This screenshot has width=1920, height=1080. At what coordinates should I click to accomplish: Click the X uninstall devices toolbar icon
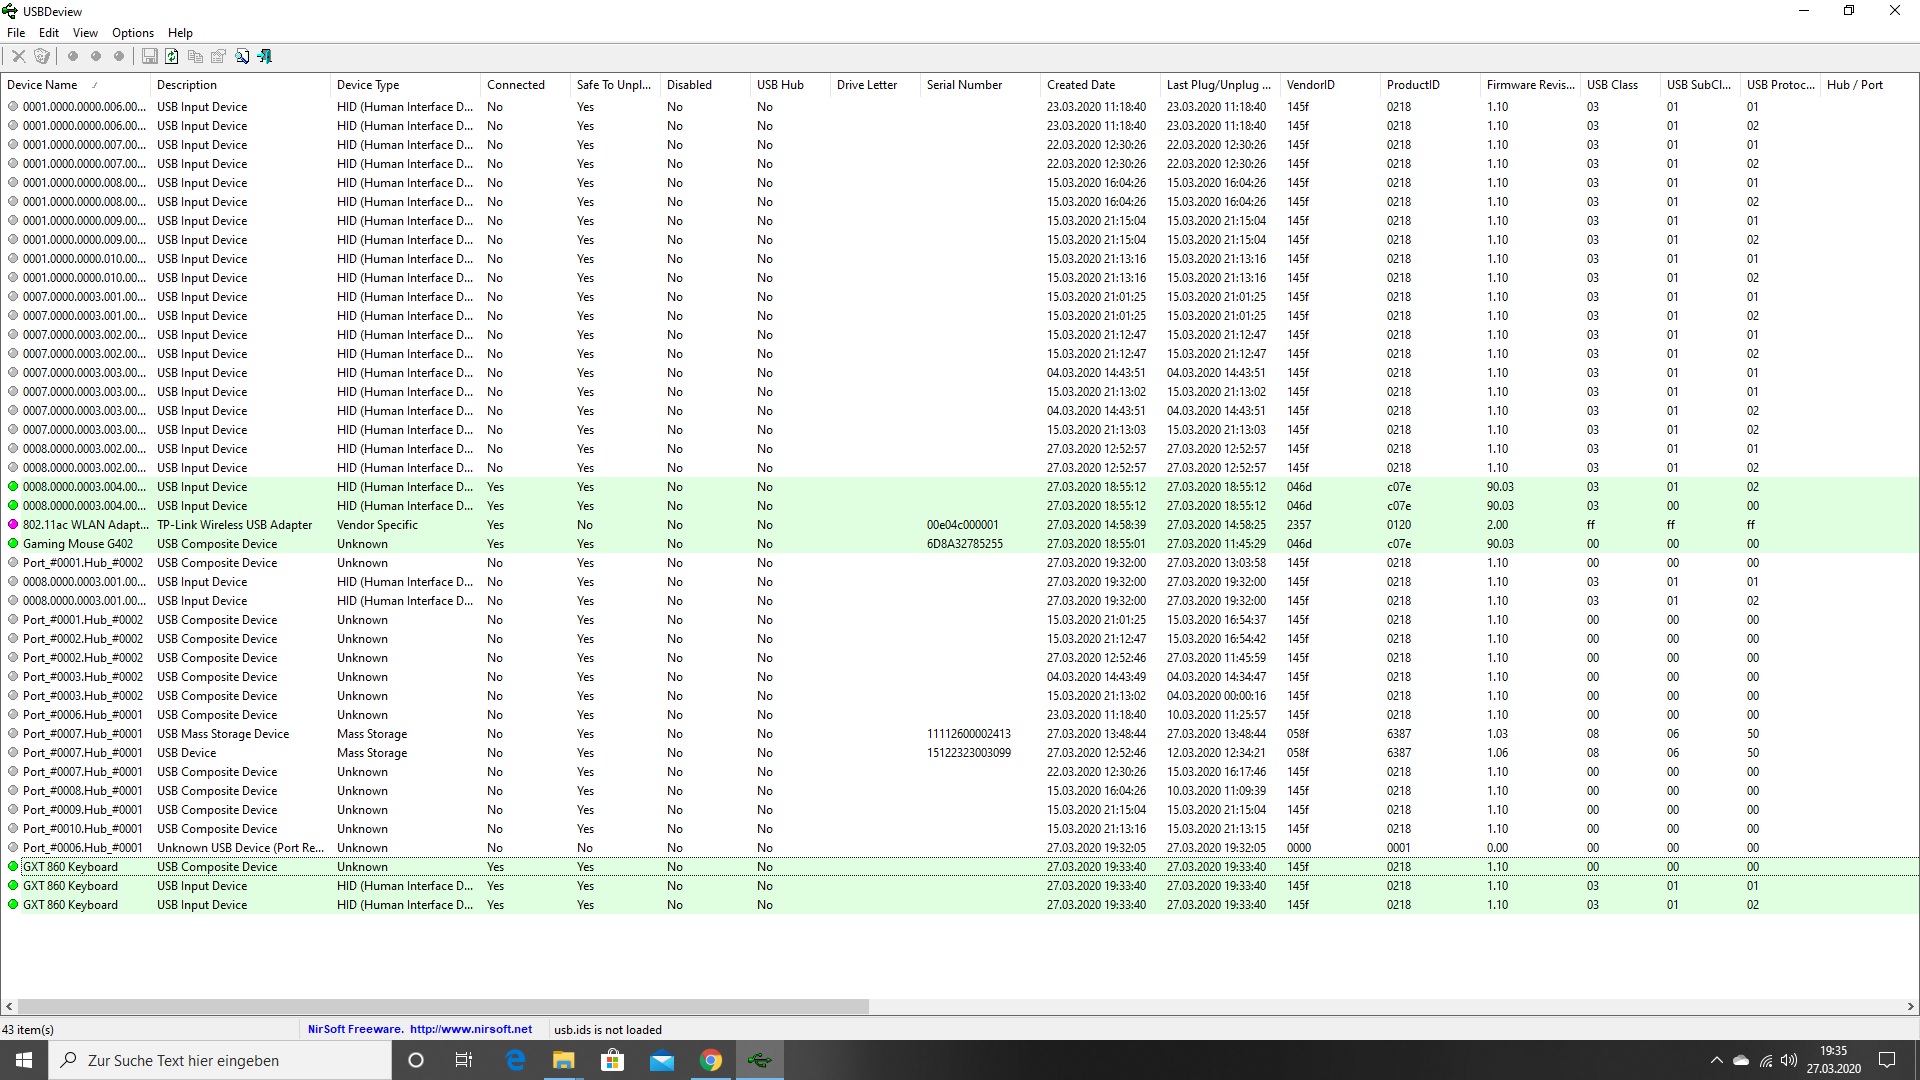click(18, 57)
